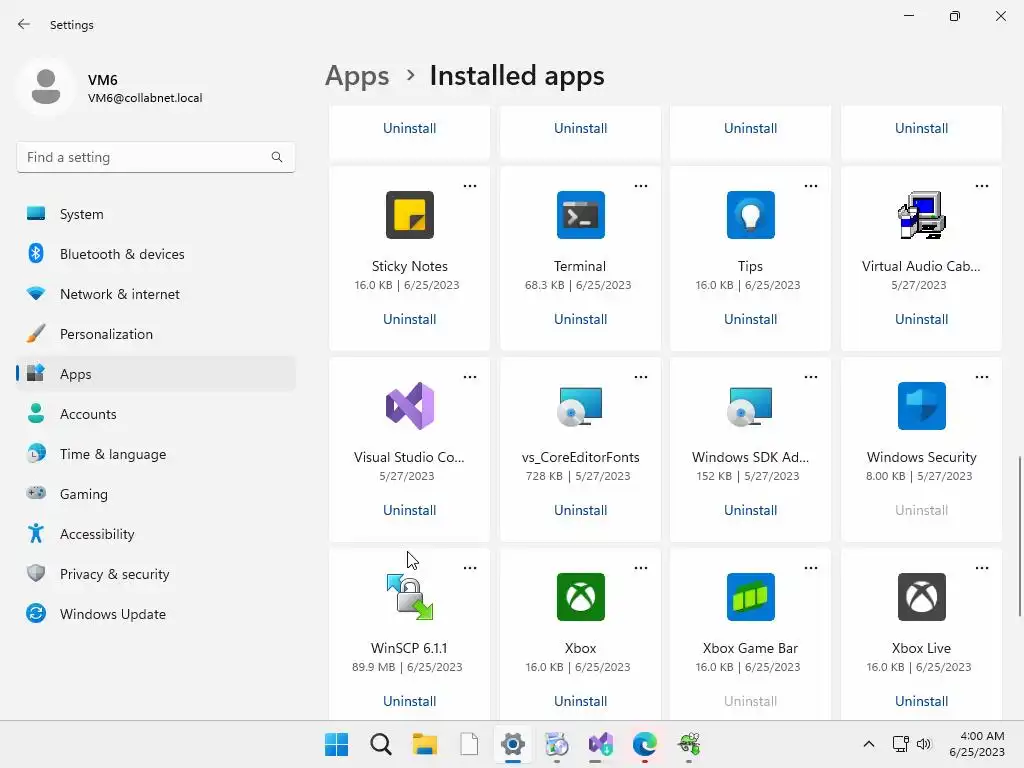Image resolution: width=1024 pixels, height=768 pixels.
Task: Go back with the arrow button
Action: pyautogui.click(x=24, y=24)
